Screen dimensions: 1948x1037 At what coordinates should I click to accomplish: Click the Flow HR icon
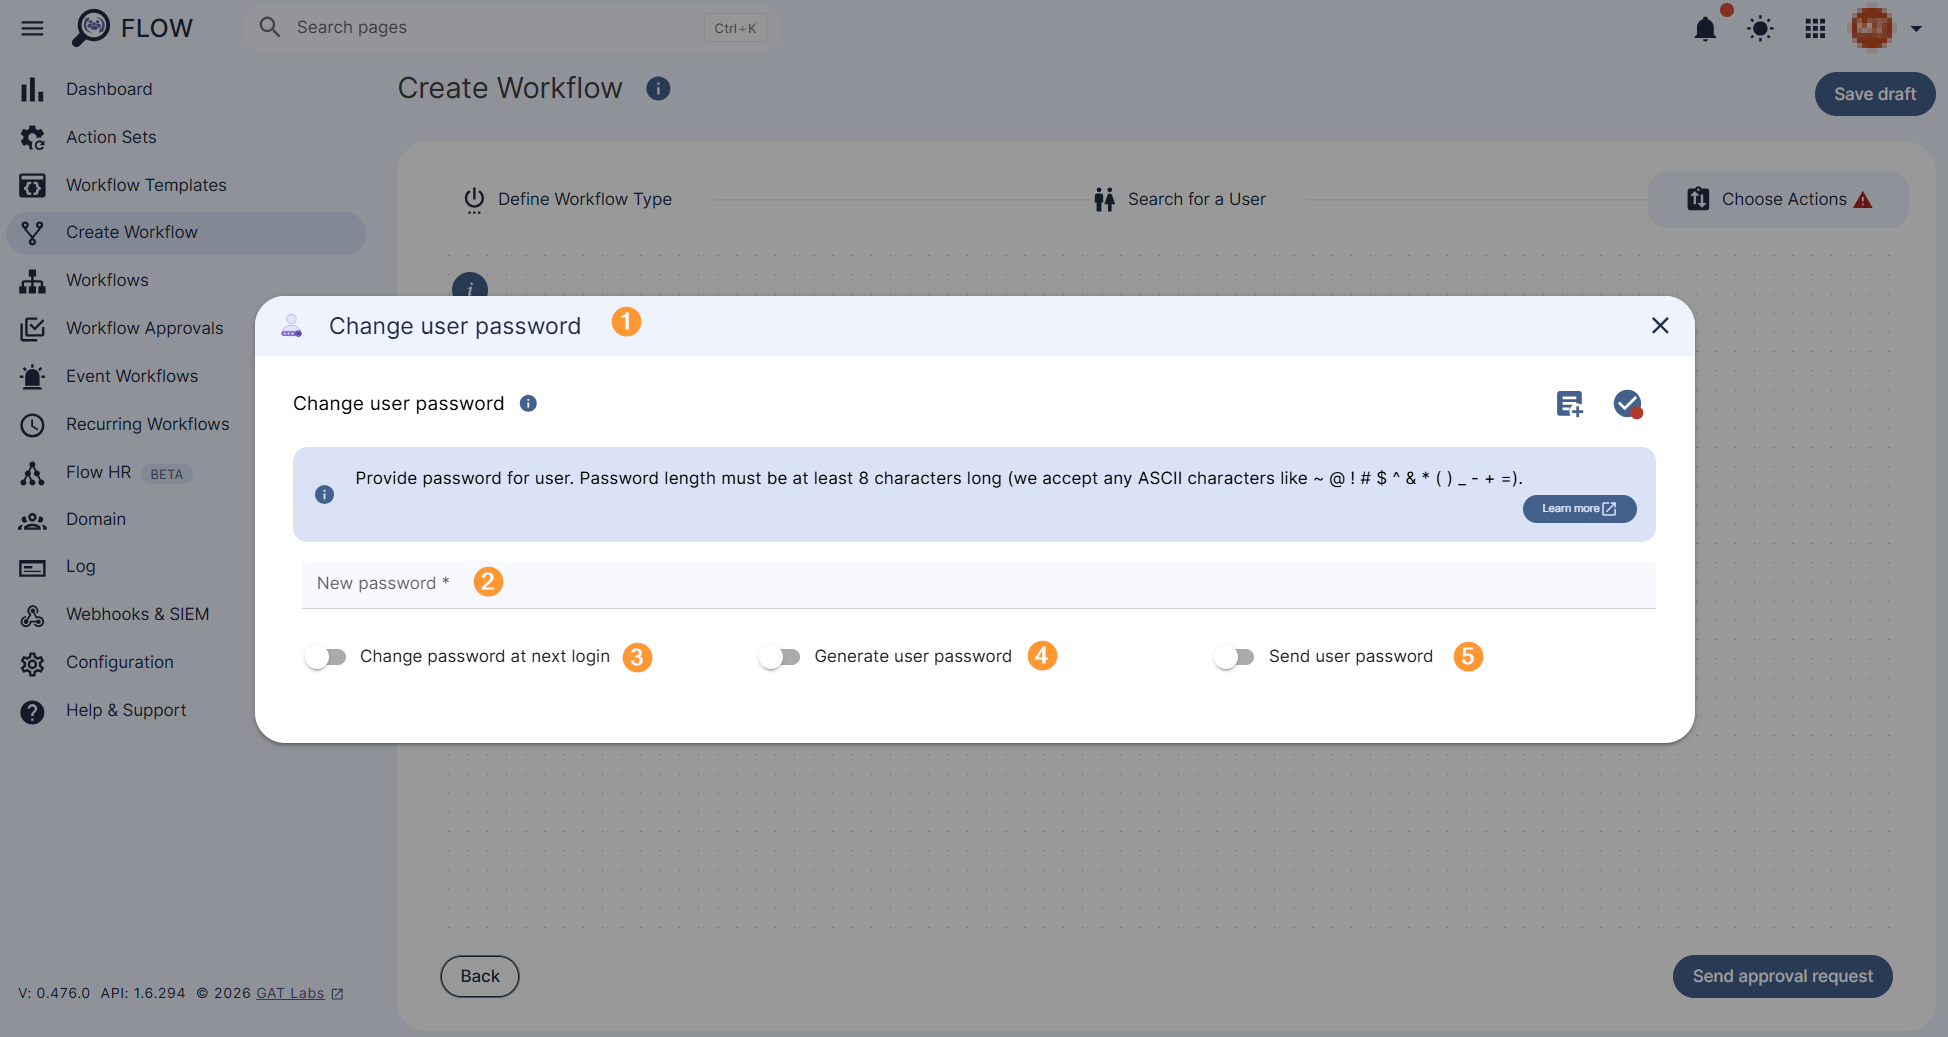(33, 472)
